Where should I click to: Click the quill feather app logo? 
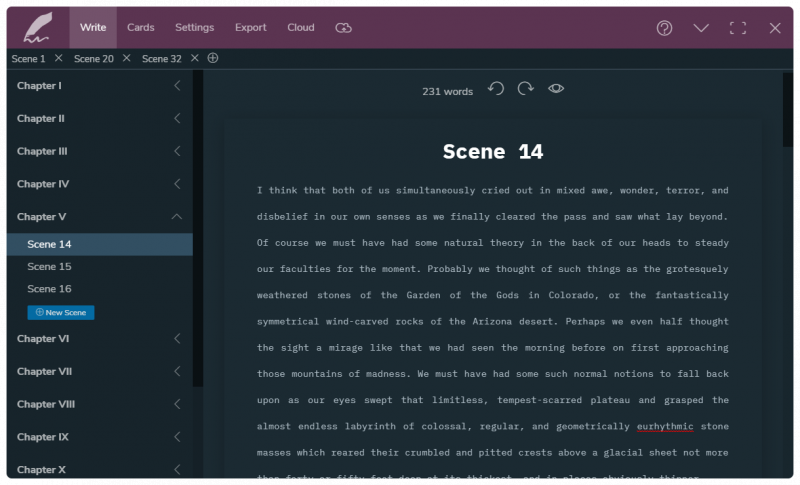pos(38,28)
